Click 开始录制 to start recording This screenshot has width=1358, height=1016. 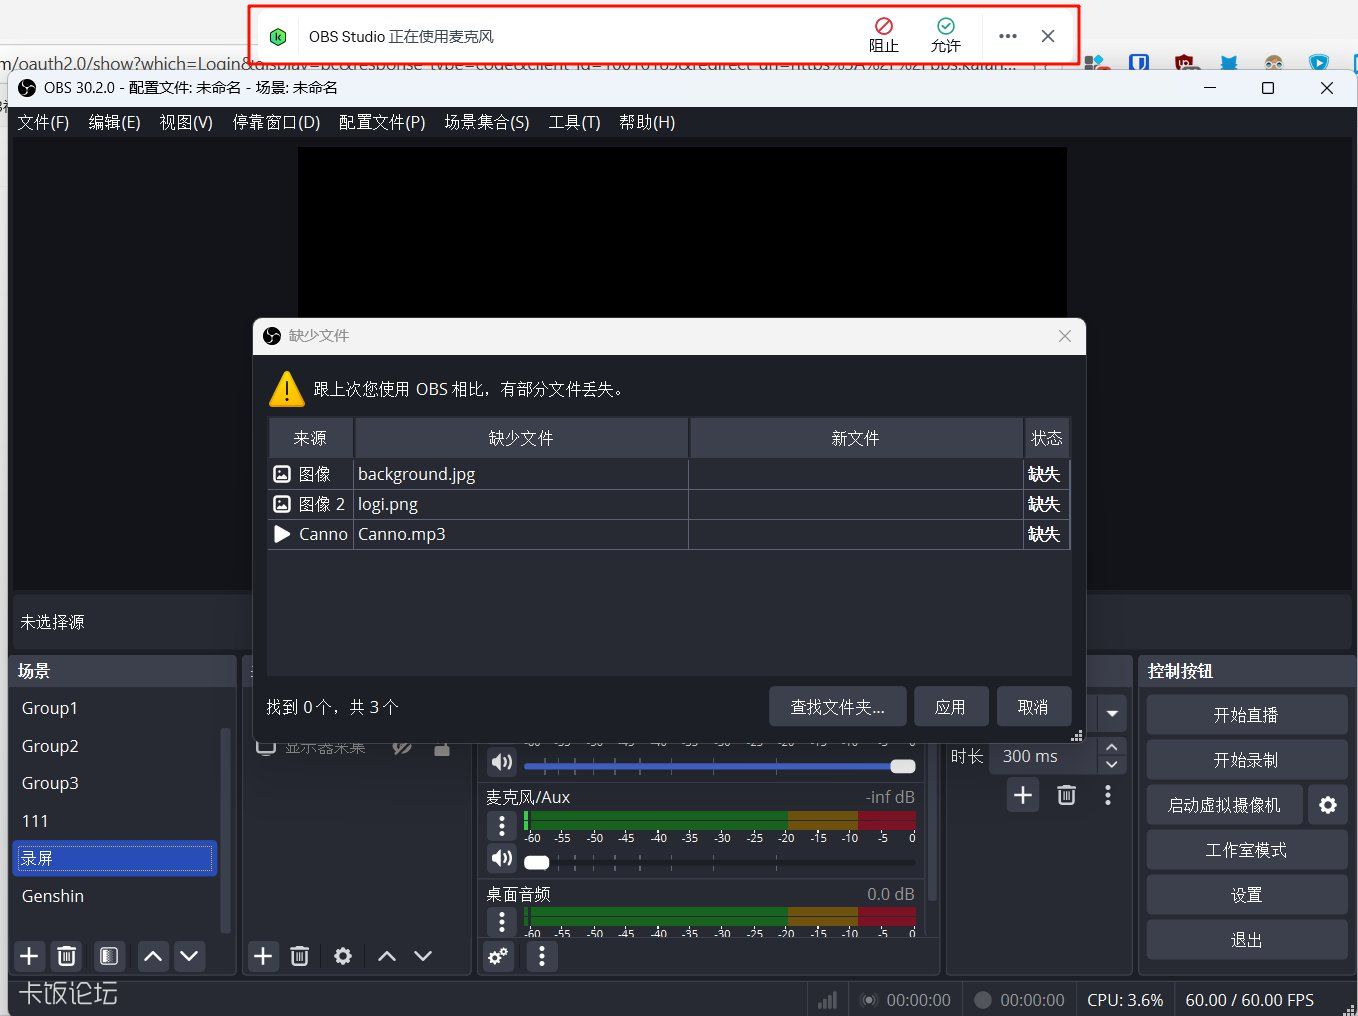[1245, 760]
